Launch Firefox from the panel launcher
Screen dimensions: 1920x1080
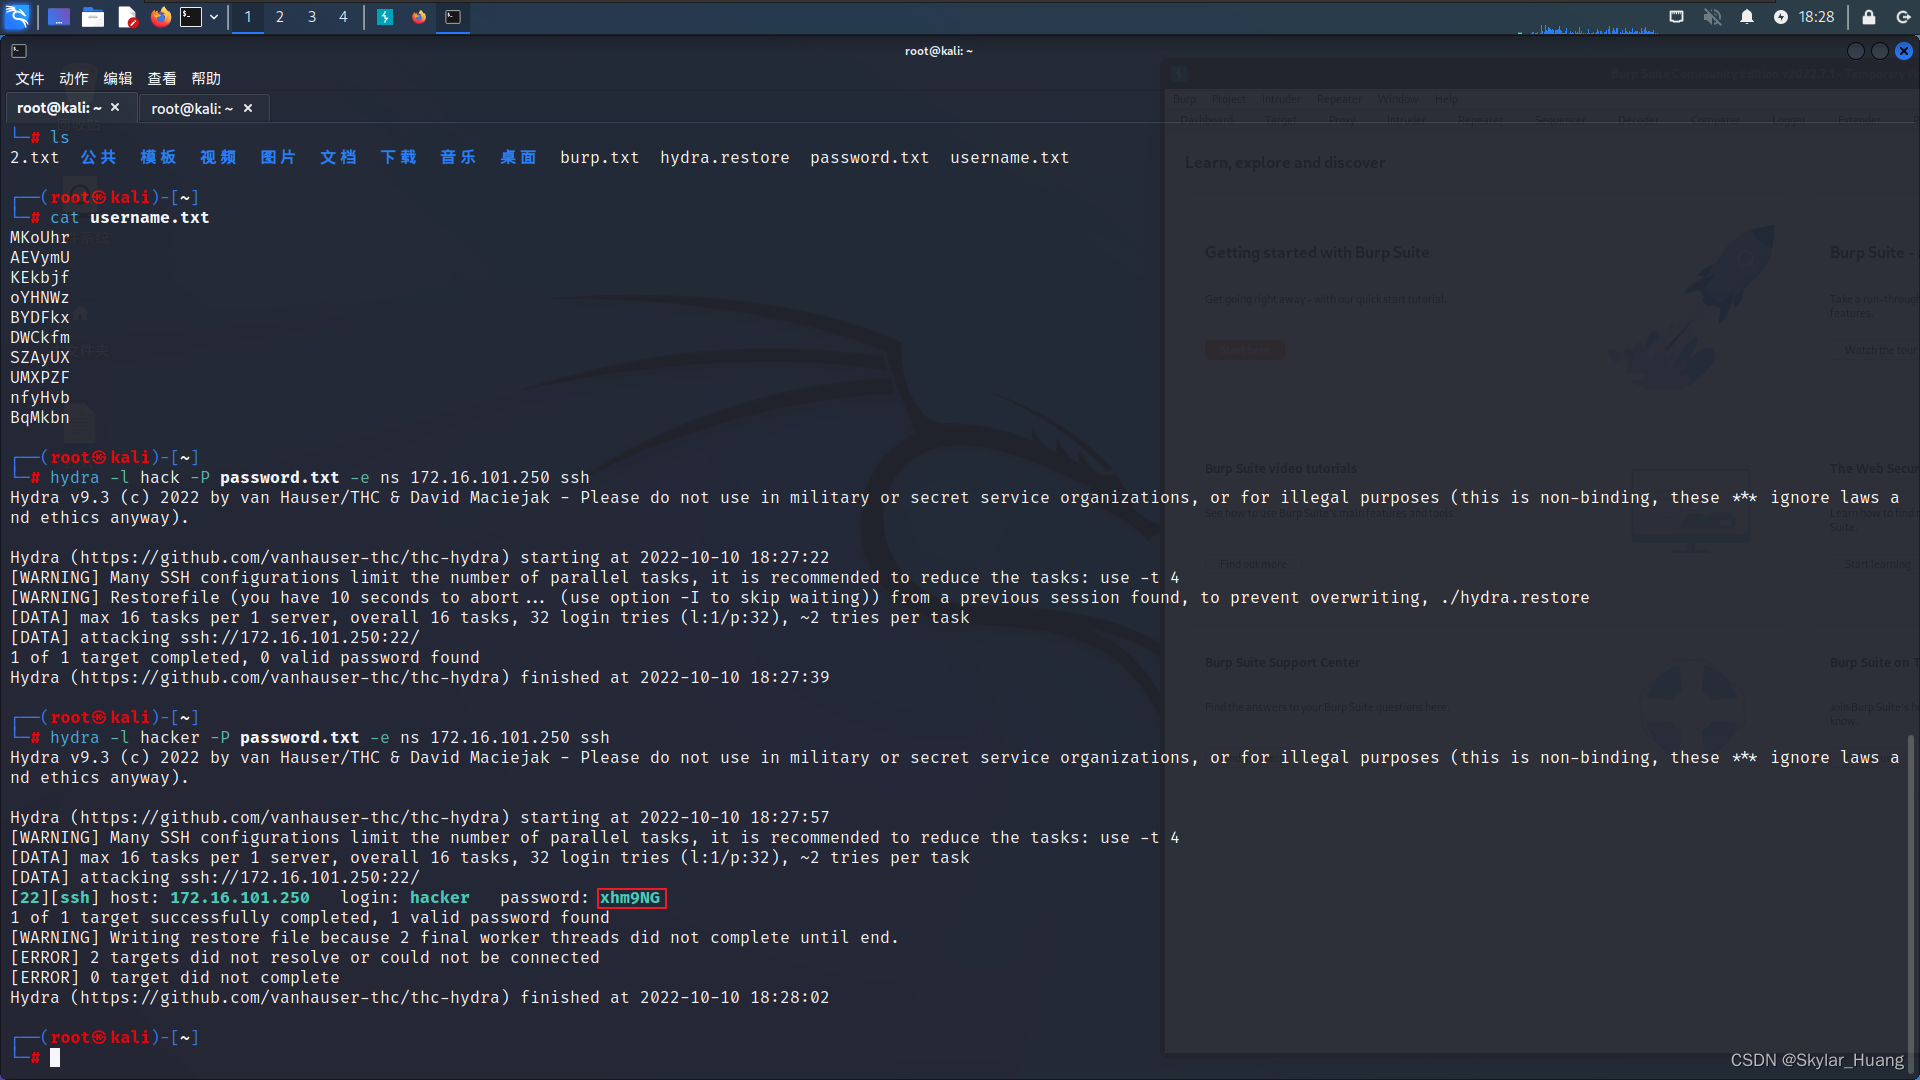pos(160,17)
